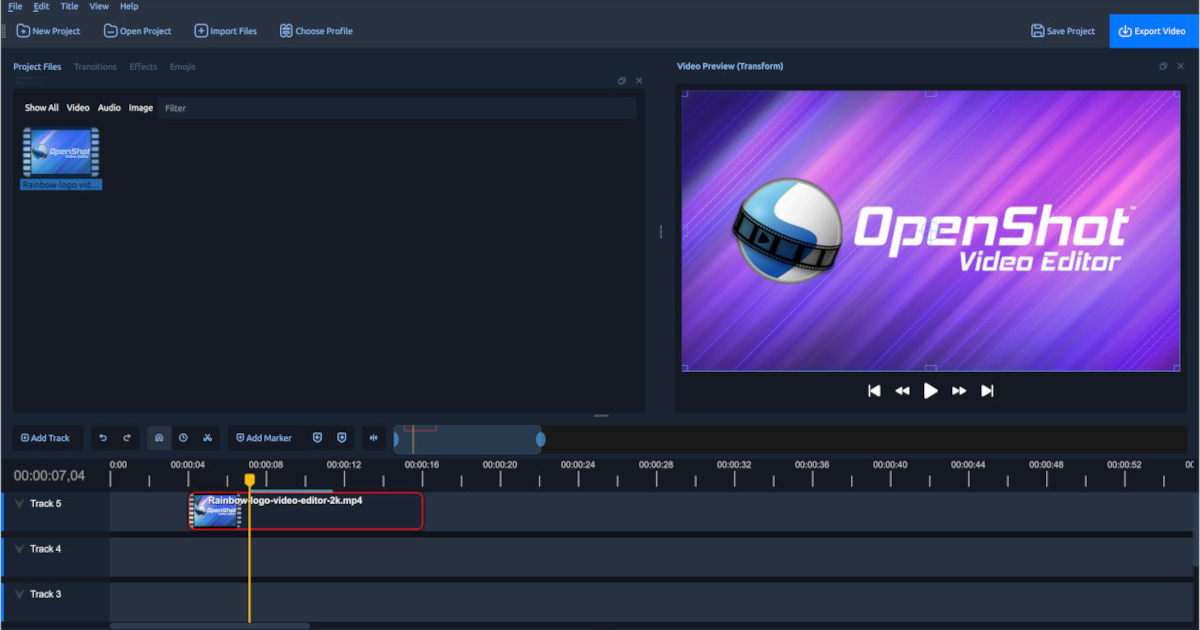Click the Redo arrow in the timeline toolbar

pos(127,438)
